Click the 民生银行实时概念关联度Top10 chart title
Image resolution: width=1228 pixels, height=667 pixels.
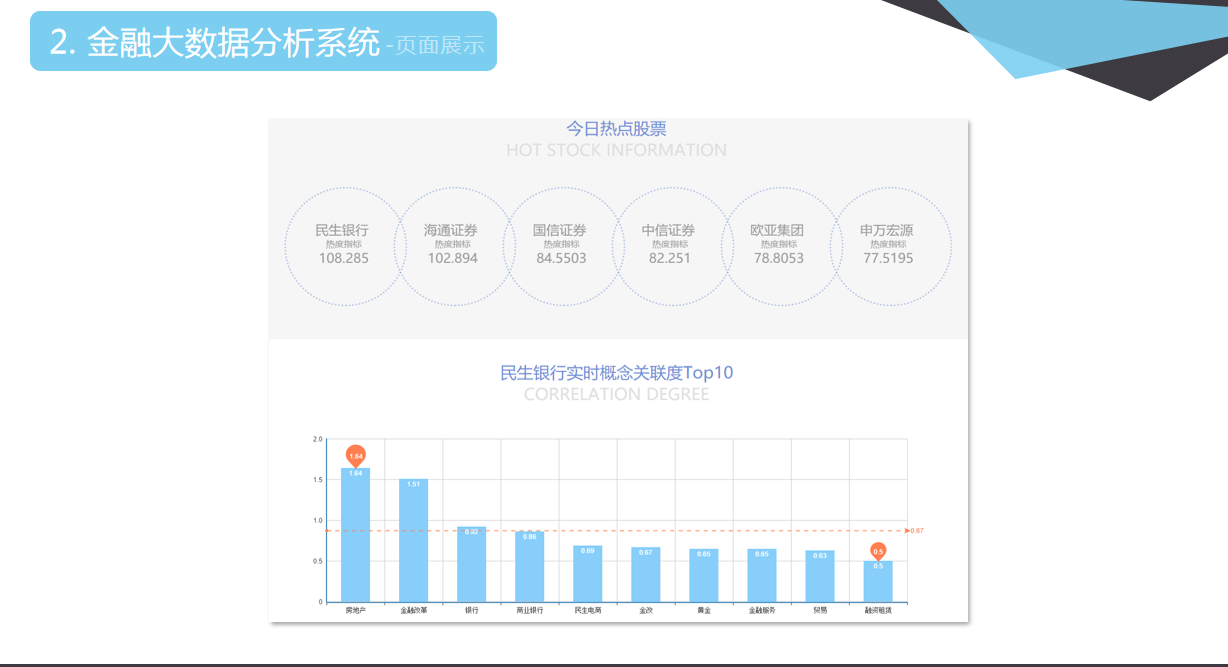617,373
